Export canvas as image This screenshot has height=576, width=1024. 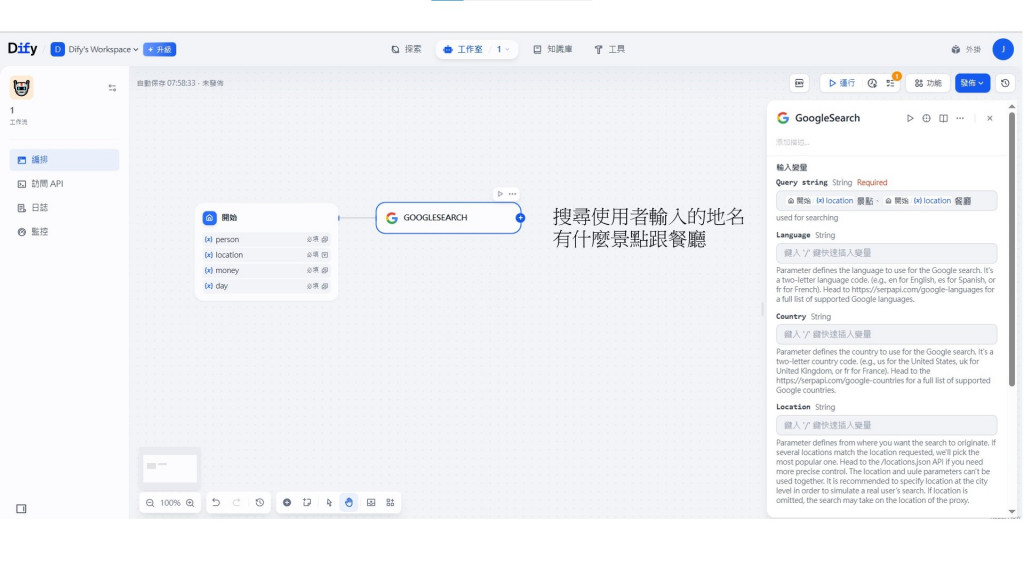pyautogui.click(x=371, y=502)
